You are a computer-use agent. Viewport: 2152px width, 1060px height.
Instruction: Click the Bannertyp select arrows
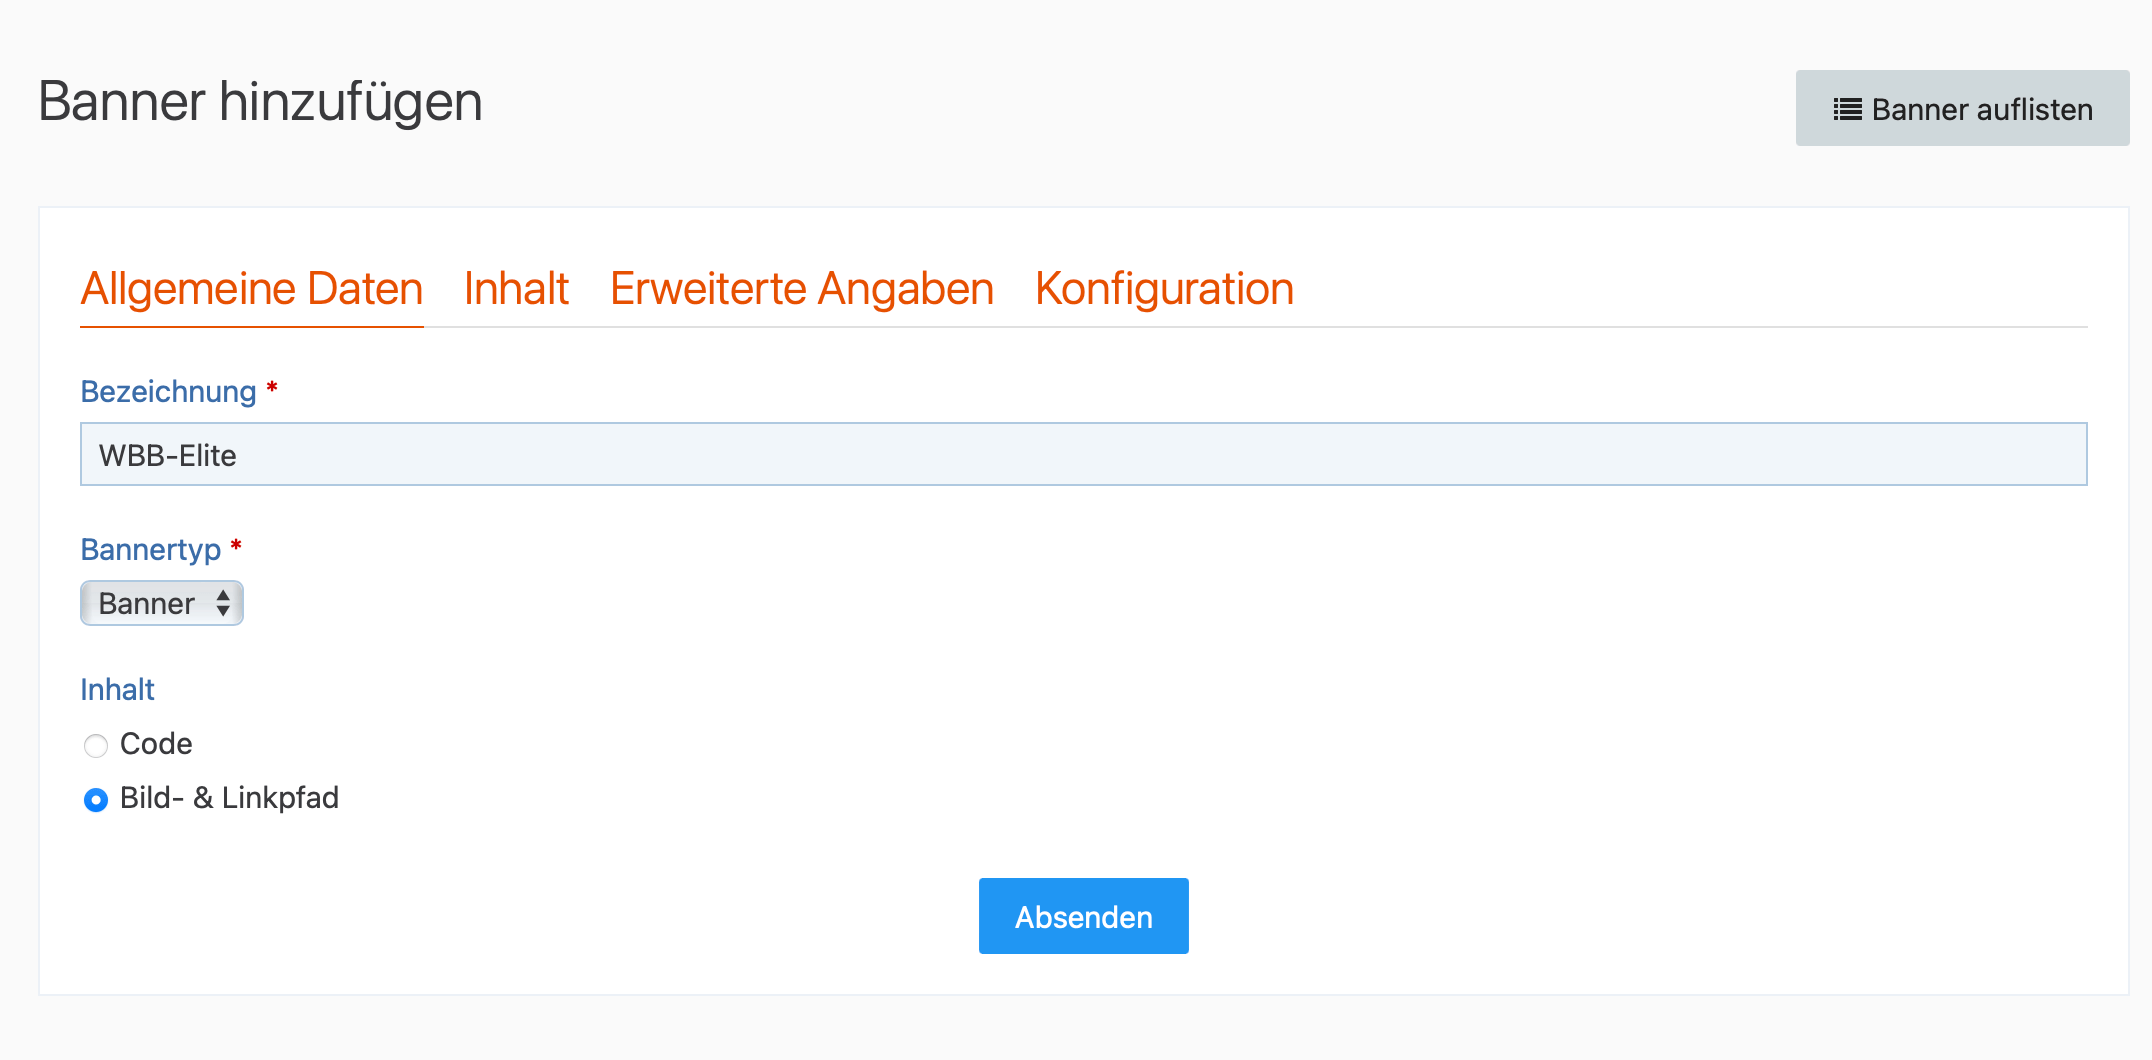223,603
